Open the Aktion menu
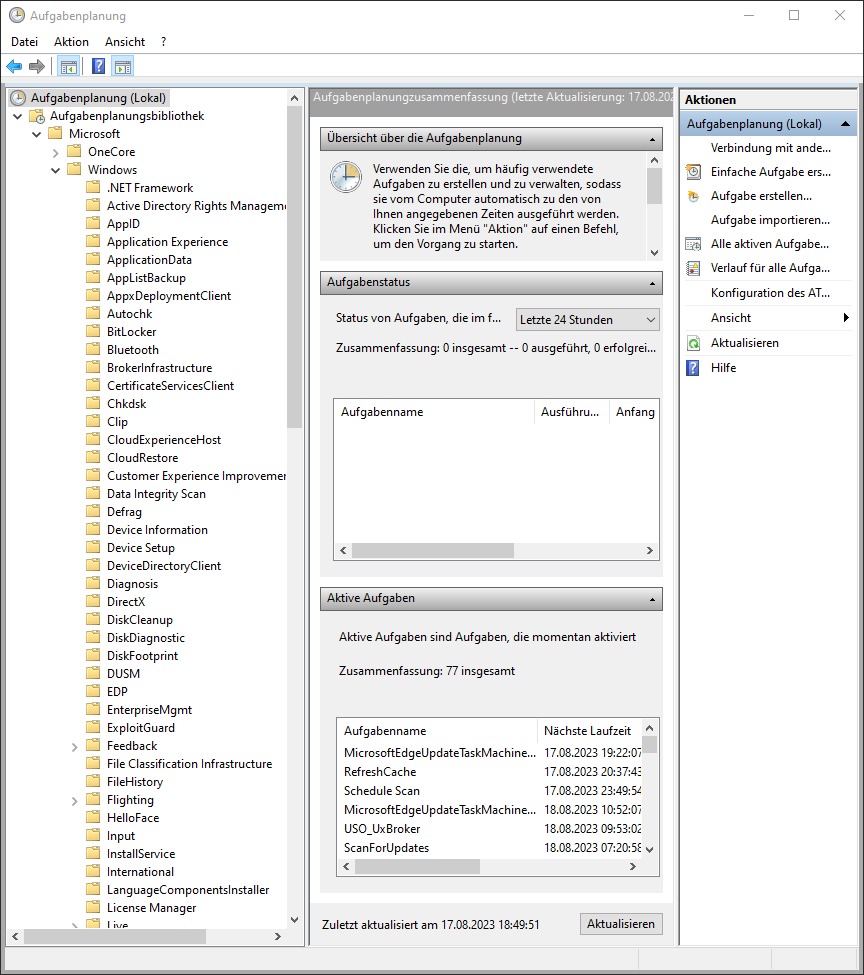The width and height of the screenshot is (864, 975). 70,41
